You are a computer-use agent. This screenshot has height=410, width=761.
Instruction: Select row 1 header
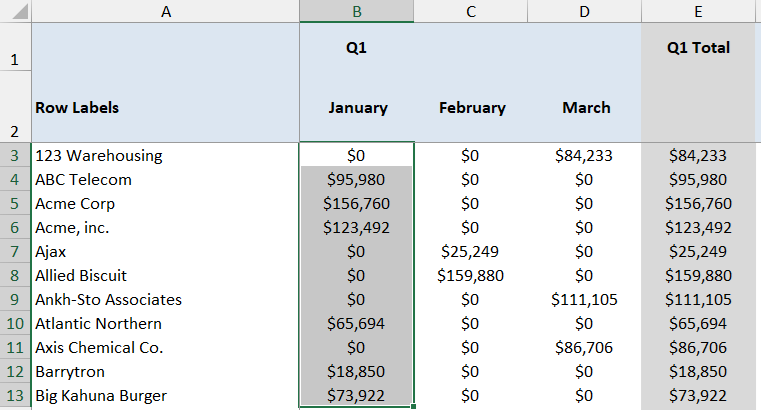pyautogui.click(x=15, y=47)
